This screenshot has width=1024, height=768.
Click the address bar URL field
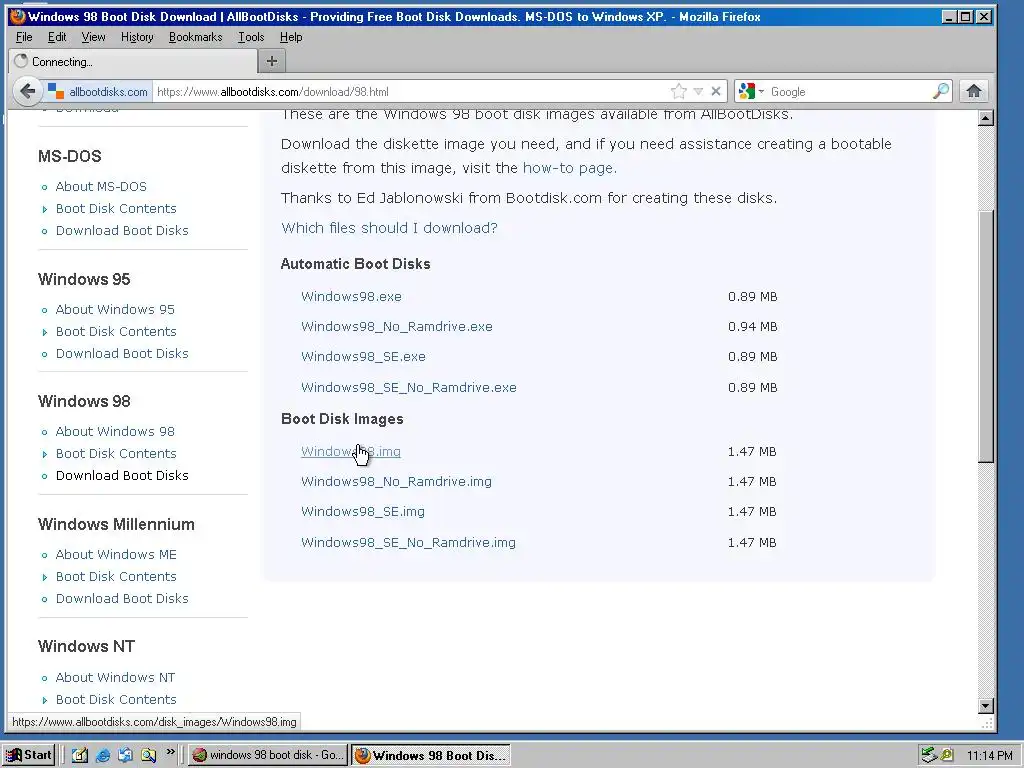[x=411, y=91]
